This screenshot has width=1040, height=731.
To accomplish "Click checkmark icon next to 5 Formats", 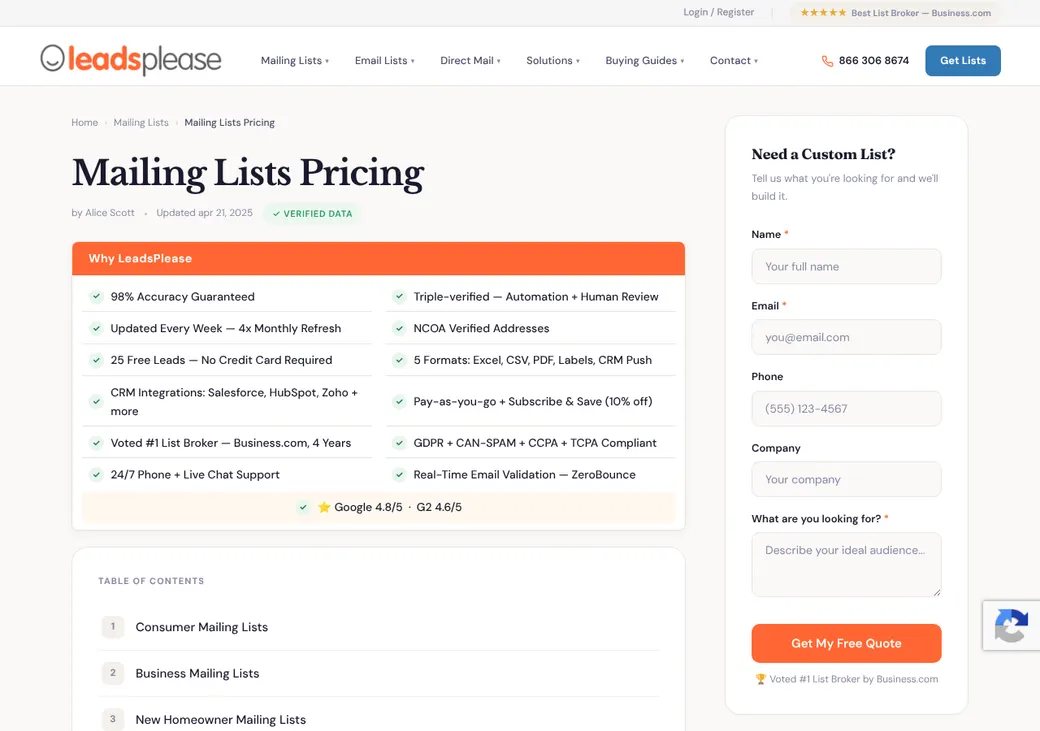I will click(x=399, y=360).
